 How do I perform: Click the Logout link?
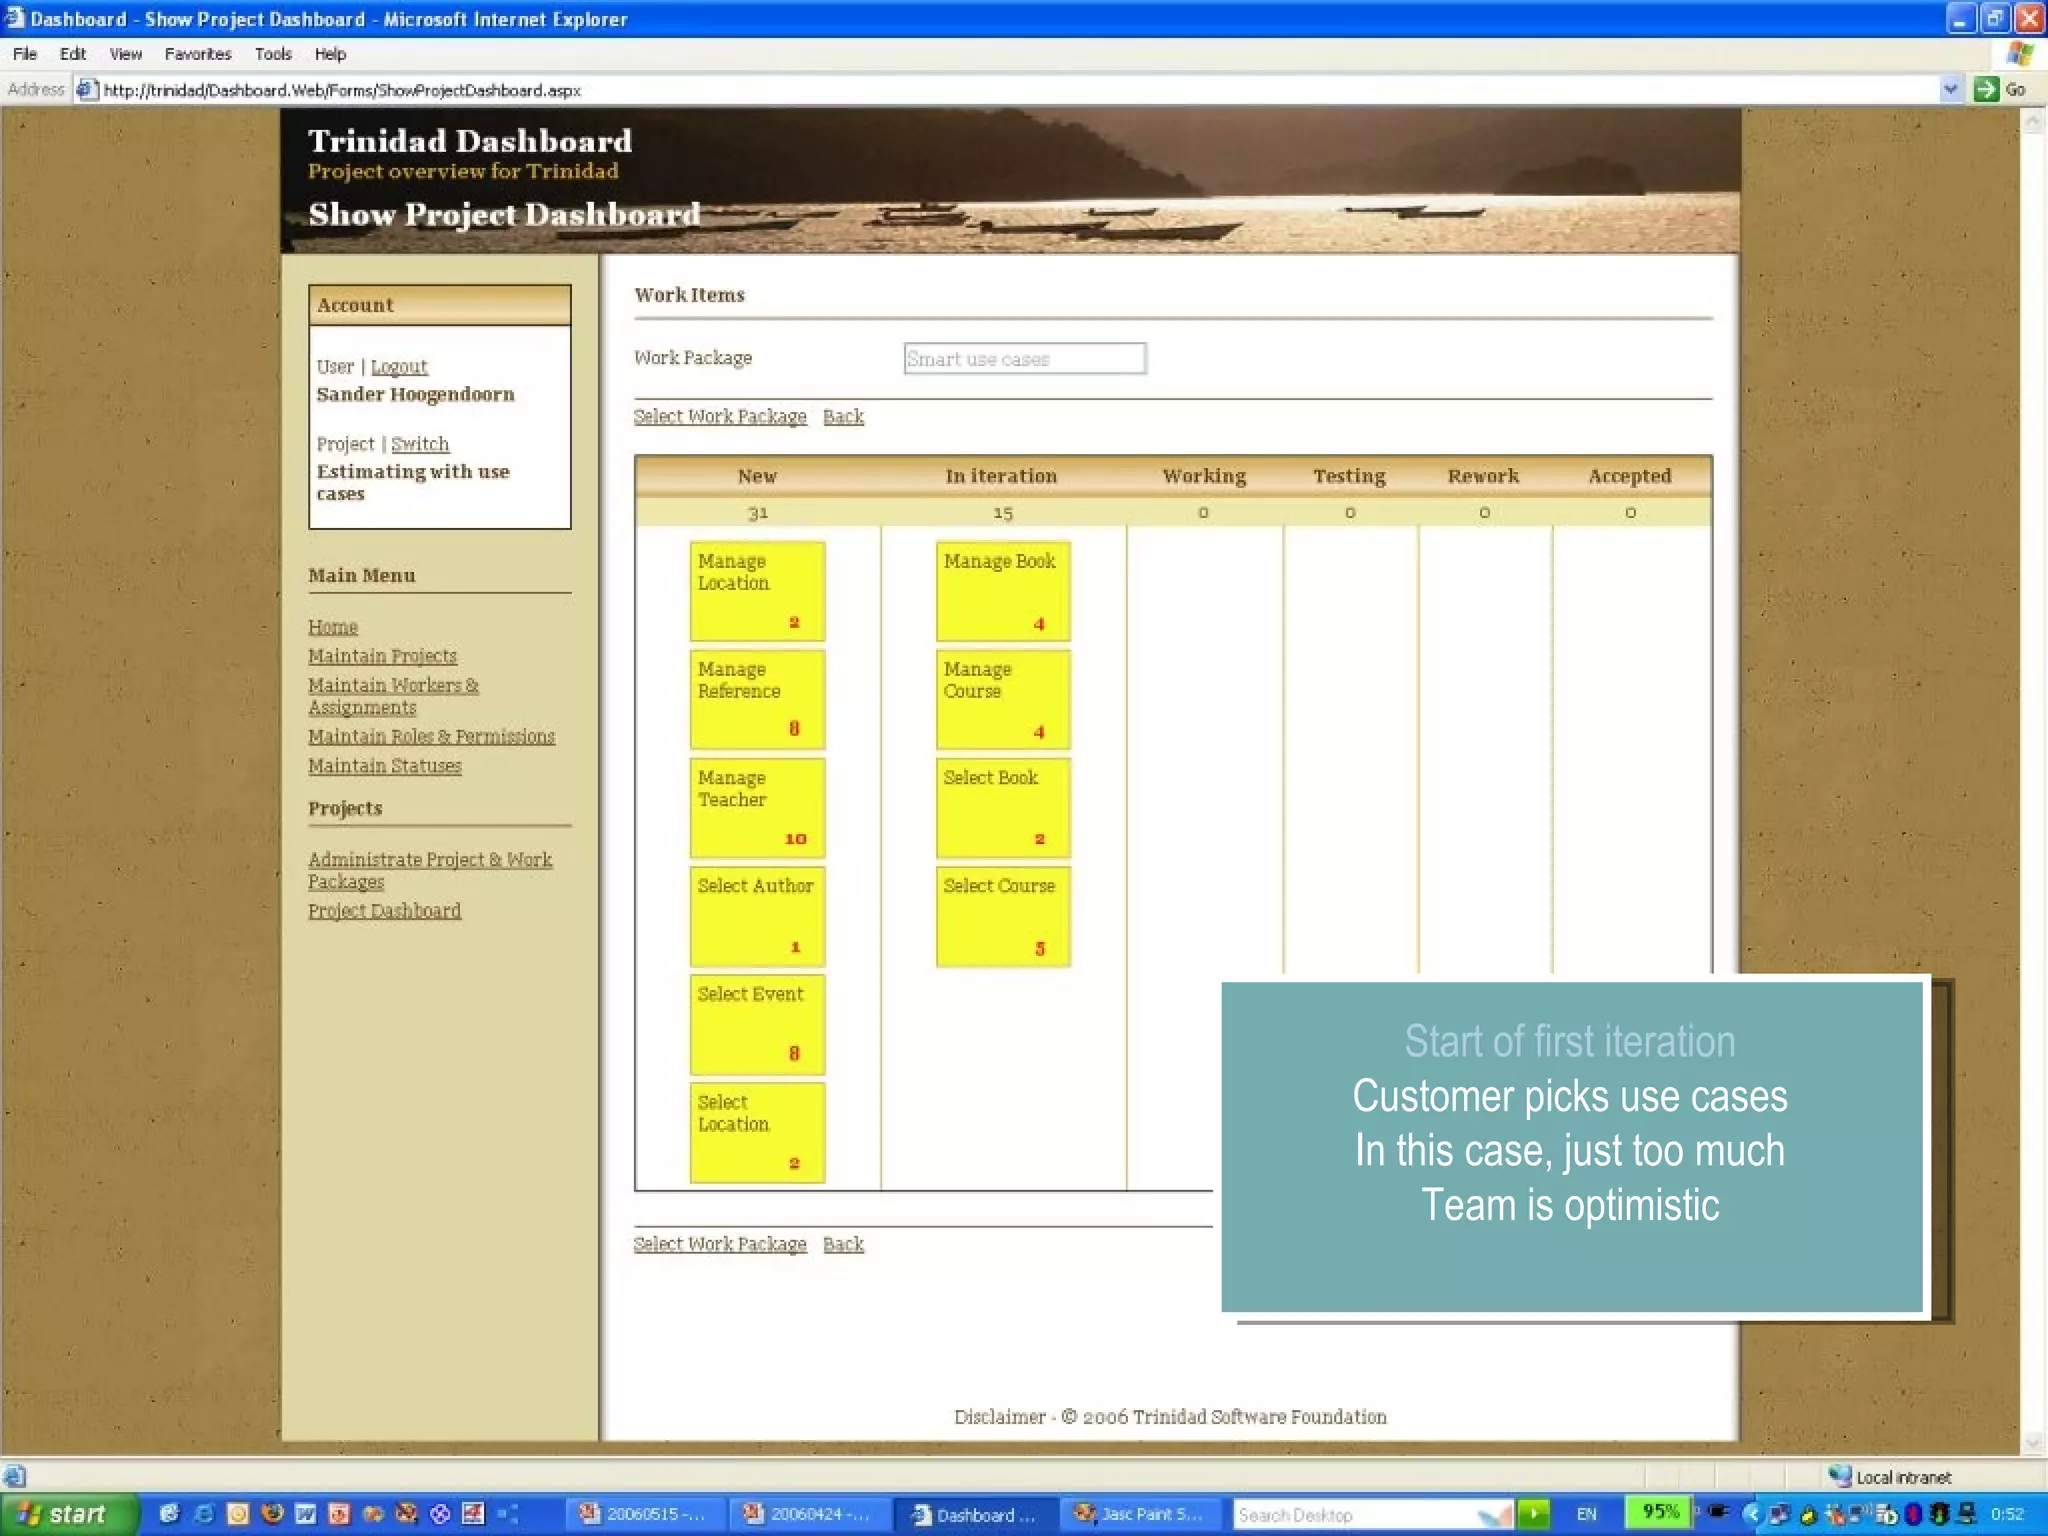click(x=398, y=367)
